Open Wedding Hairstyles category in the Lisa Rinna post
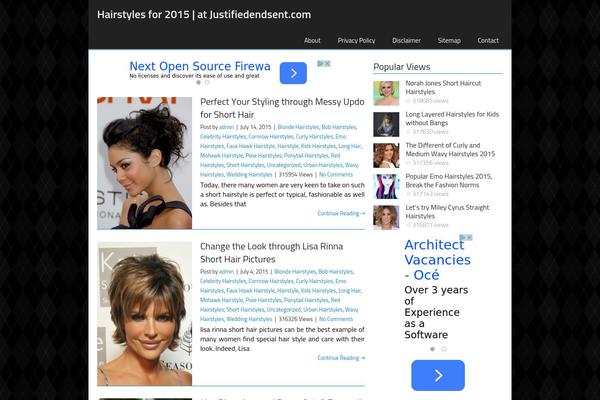The height and width of the screenshot is (400, 600). (x=249, y=319)
